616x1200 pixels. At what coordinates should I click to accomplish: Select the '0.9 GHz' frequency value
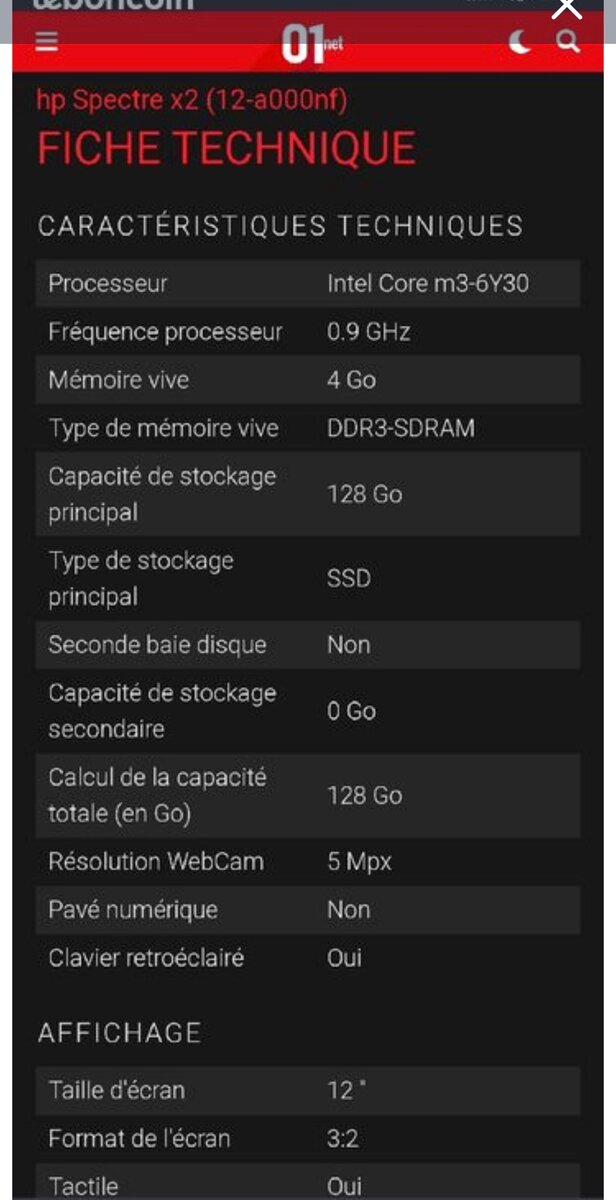click(x=371, y=331)
